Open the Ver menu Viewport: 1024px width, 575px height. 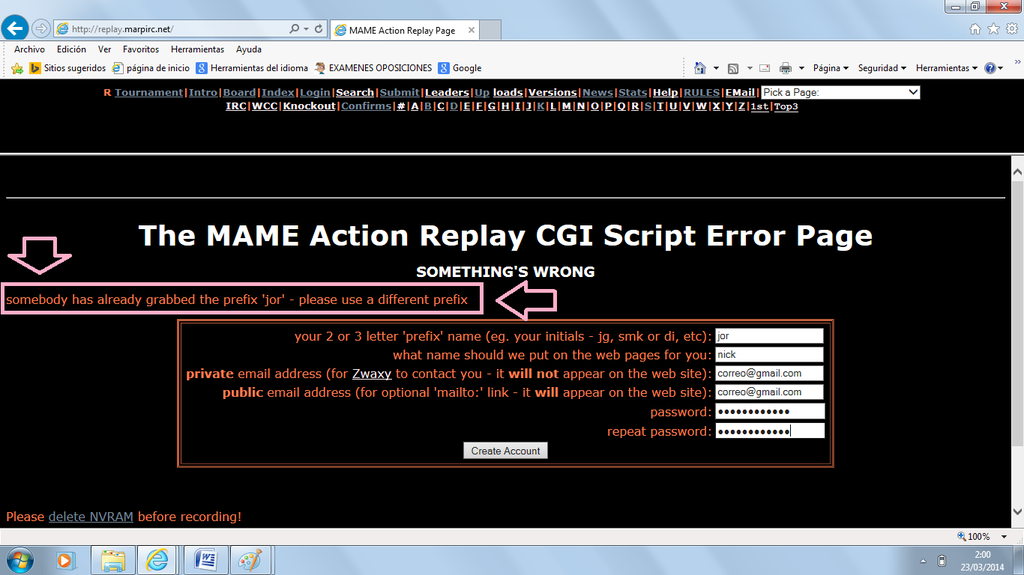point(104,49)
